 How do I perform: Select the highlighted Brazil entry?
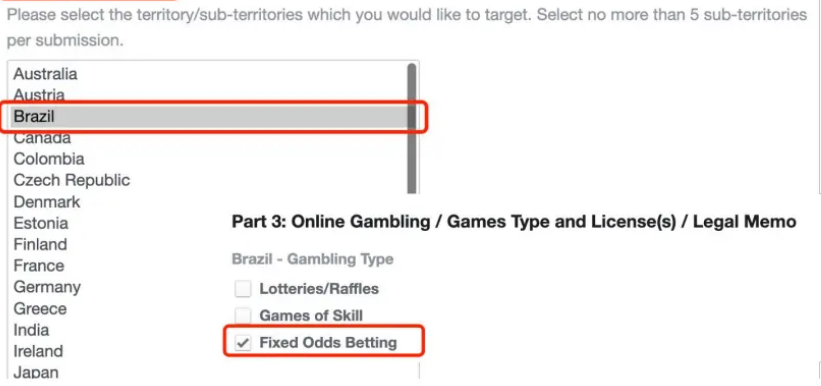[208, 116]
